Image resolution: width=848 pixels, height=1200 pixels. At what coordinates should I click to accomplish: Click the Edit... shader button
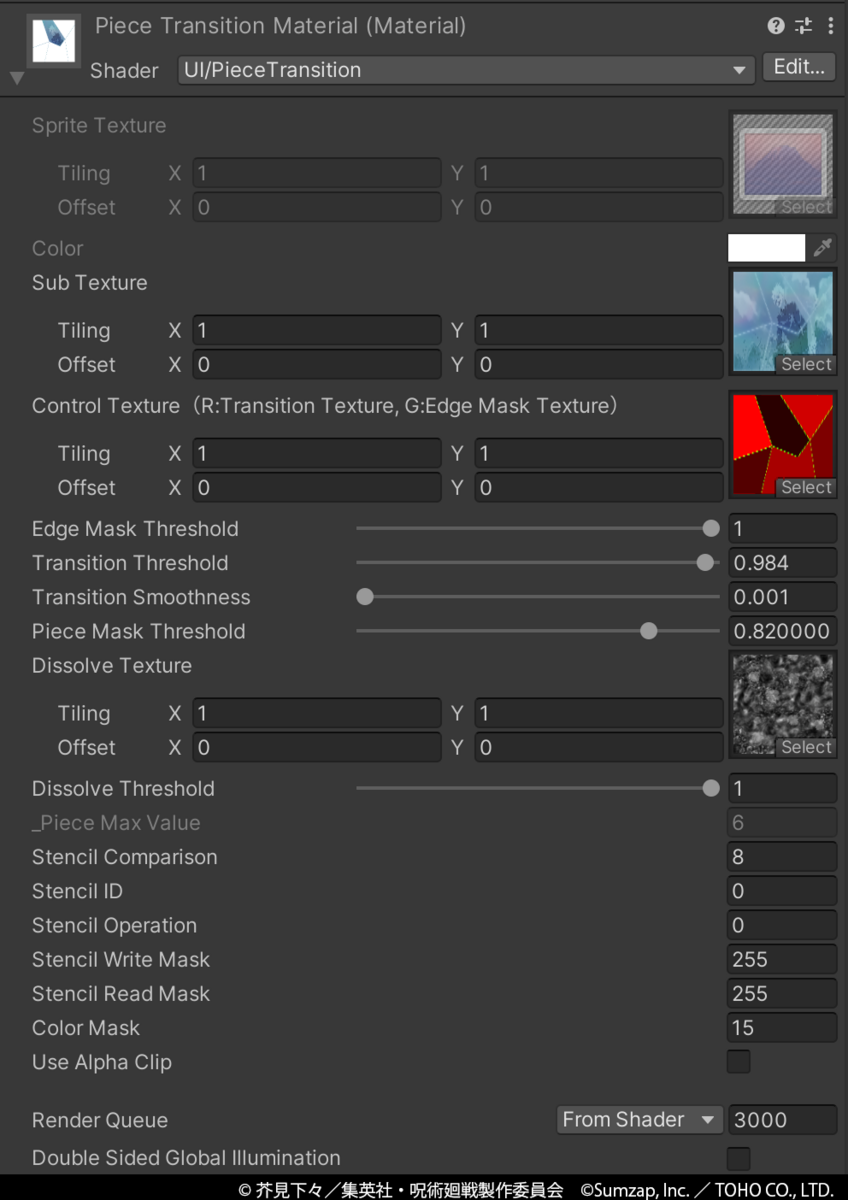(x=799, y=67)
